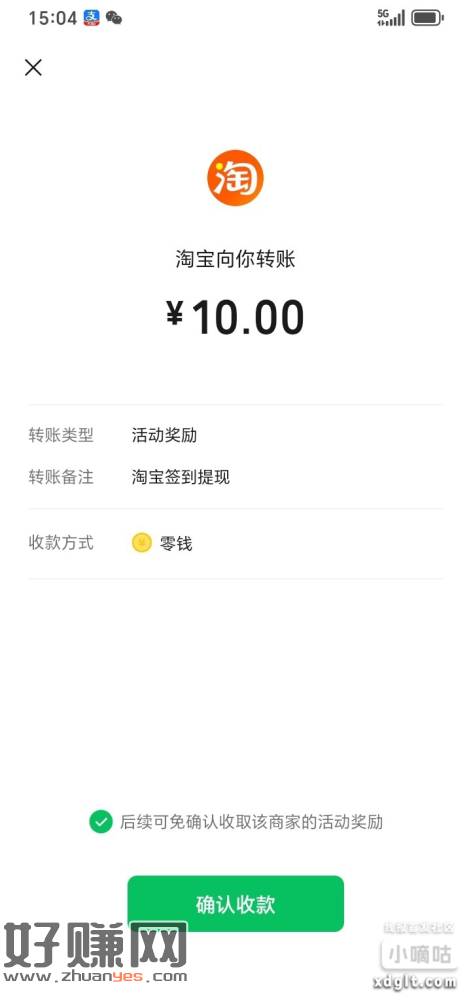
Task: Tap the Alipay icon in status bar
Action: point(92,18)
